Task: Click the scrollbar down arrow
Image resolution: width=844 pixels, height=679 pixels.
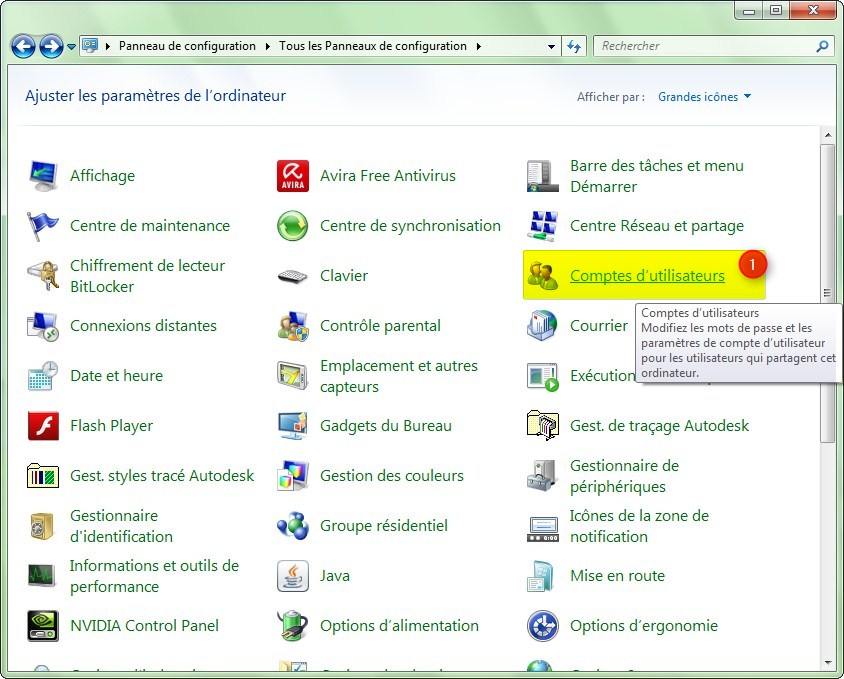Action: [827, 662]
